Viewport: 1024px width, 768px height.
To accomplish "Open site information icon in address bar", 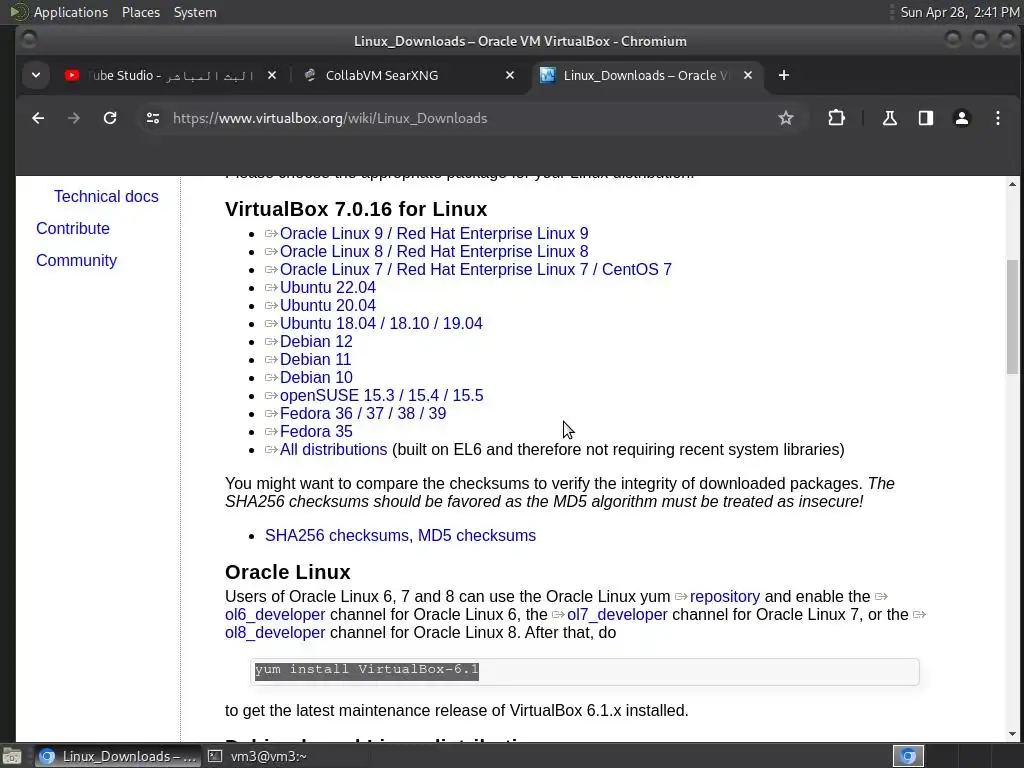I will coord(153,118).
